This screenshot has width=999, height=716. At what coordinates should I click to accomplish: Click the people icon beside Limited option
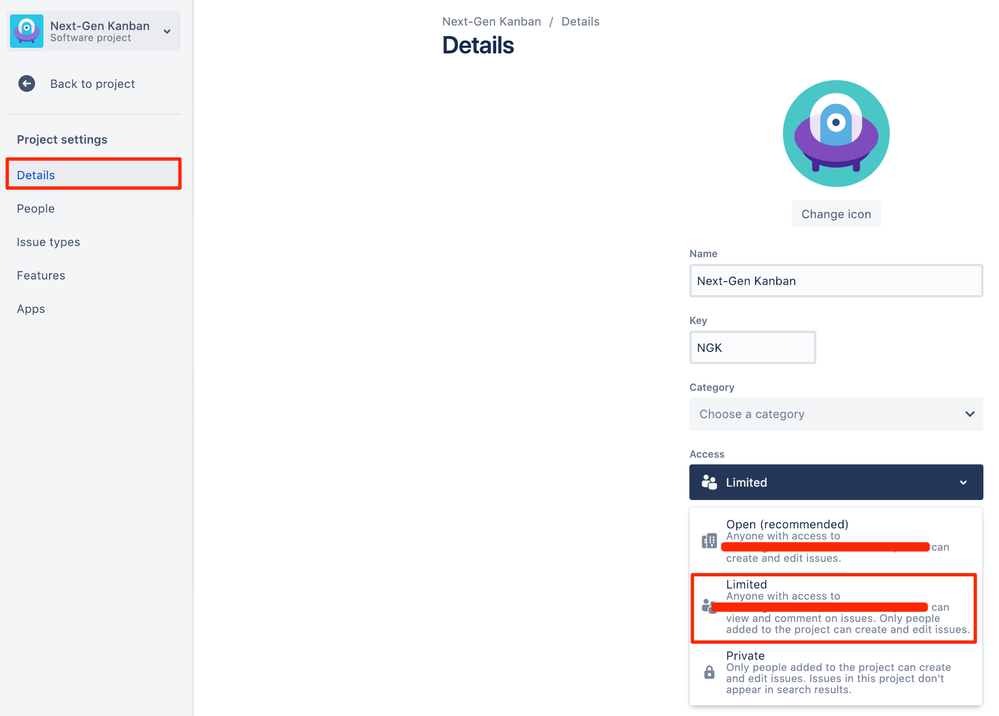(708, 606)
